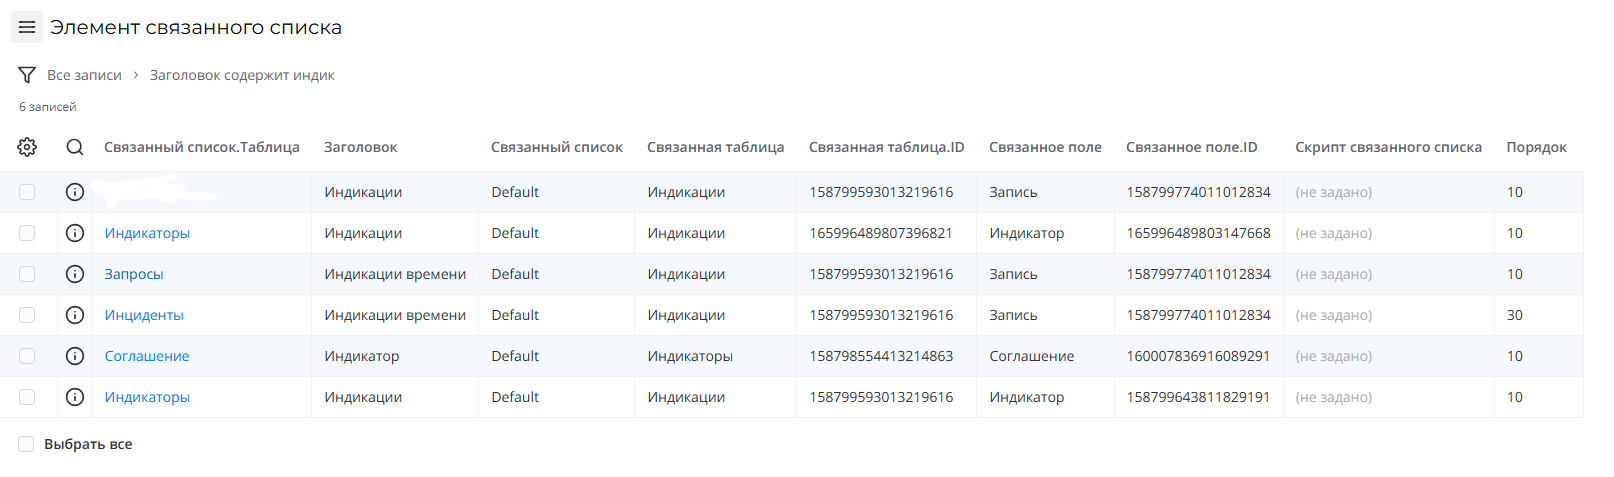Sort by the Заголовок column header
Viewport: 1614px width, 477px height.
(360, 147)
